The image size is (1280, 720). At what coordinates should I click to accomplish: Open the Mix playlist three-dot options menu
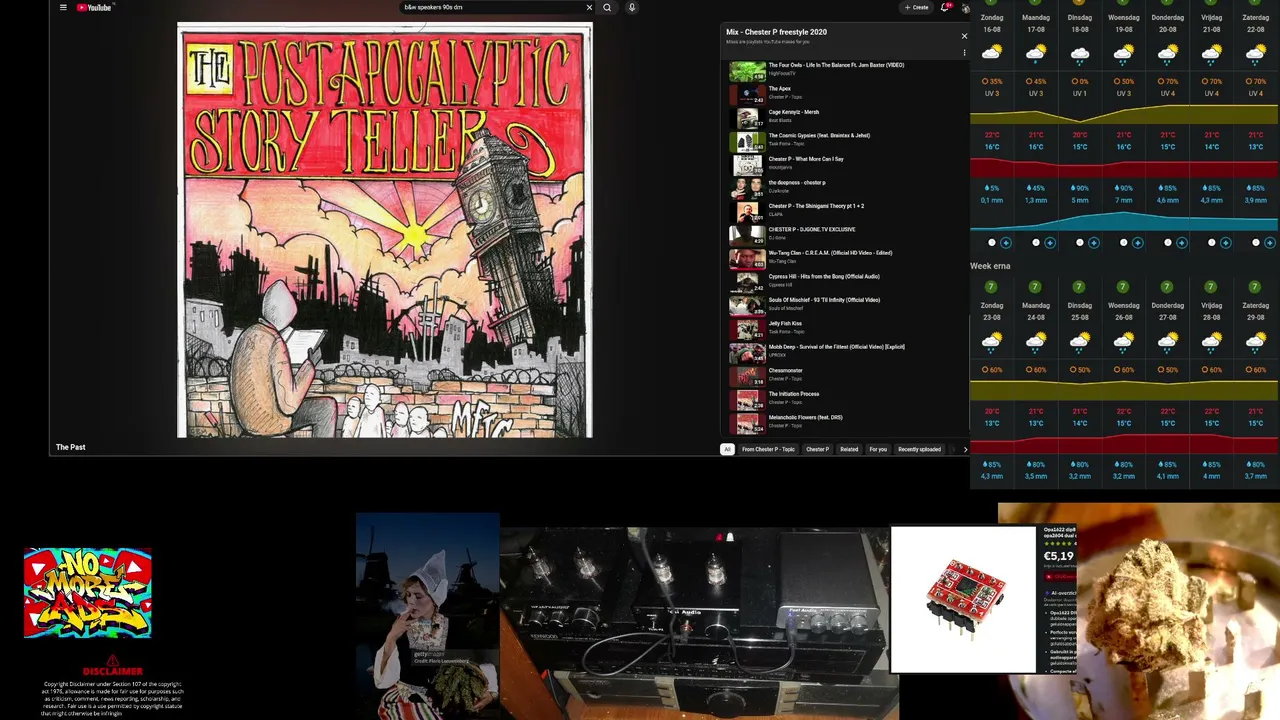964,52
